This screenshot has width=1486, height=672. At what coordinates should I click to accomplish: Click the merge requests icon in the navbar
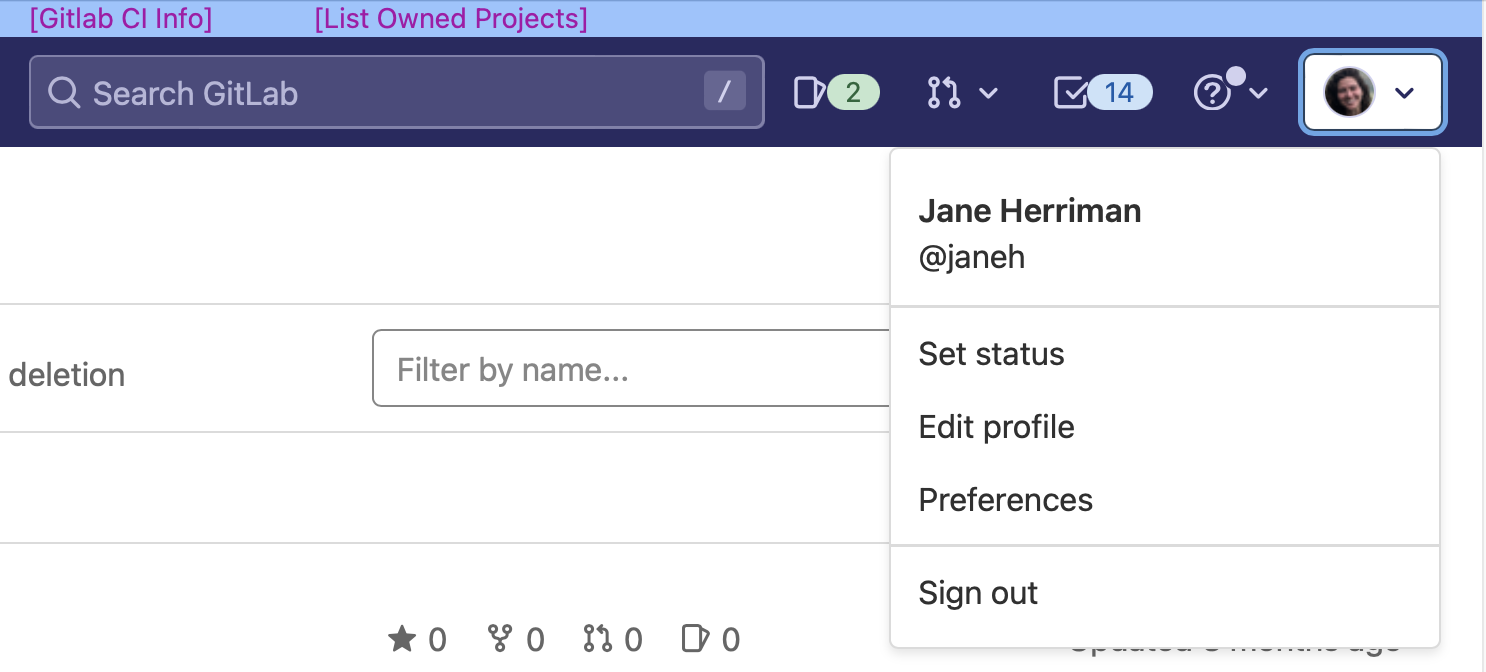943,93
